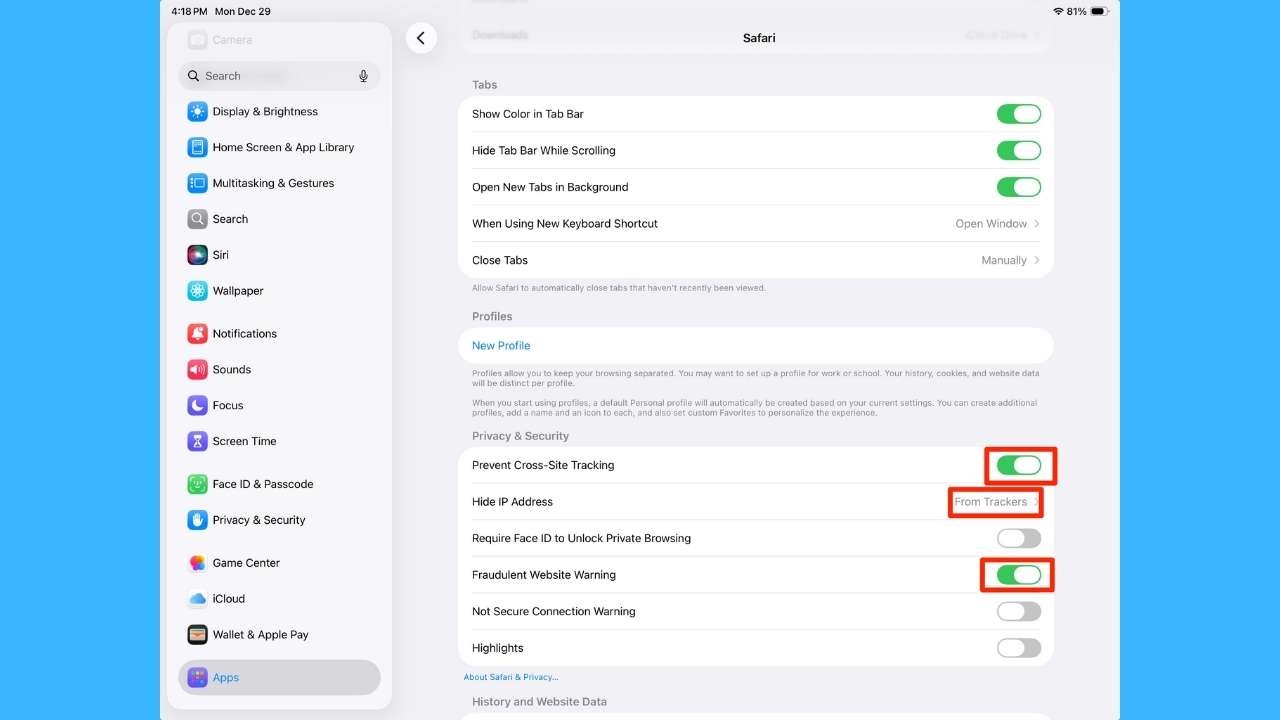Tap the Camera row at sidebar top
This screenshot has height=720, width=1280.
pyautogui.click(x=279, y=40)
